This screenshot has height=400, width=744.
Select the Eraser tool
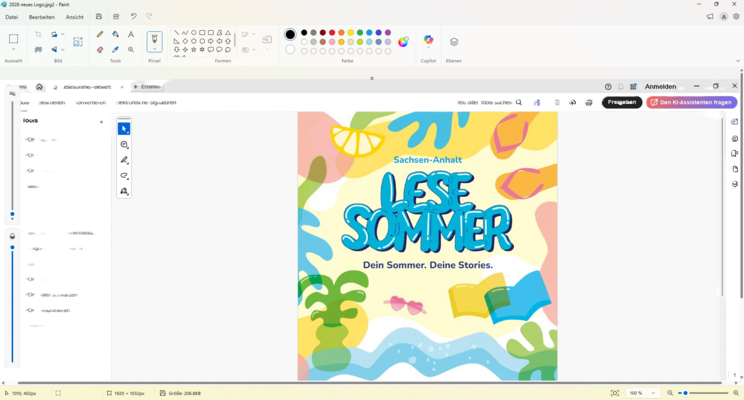(100, 49)
